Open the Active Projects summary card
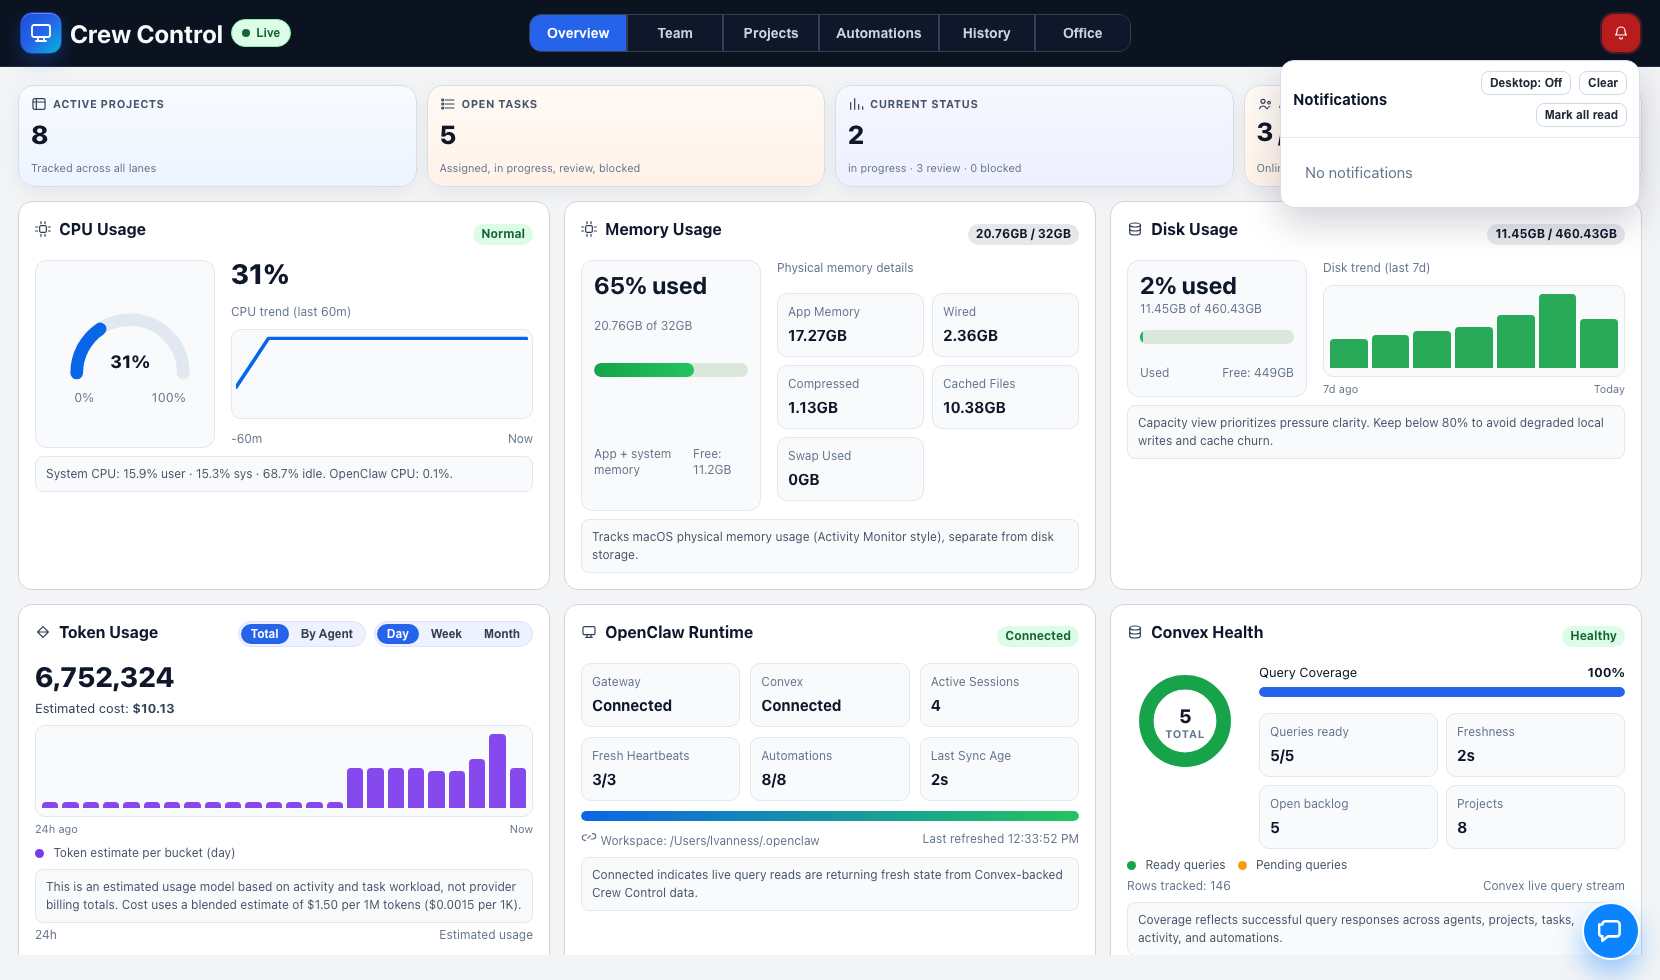Screen dimensions: 1660x980 pos(217,136)
